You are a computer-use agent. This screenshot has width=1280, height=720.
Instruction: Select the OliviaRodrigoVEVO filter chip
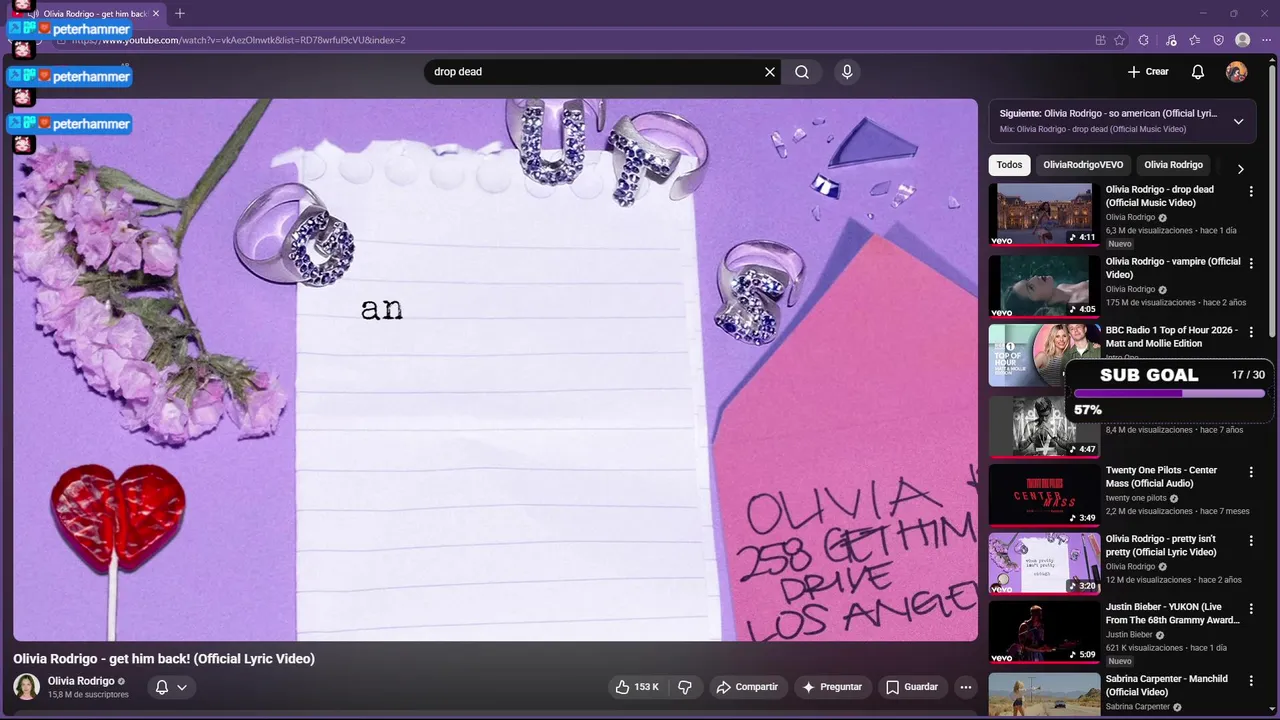coord(1083,165)
